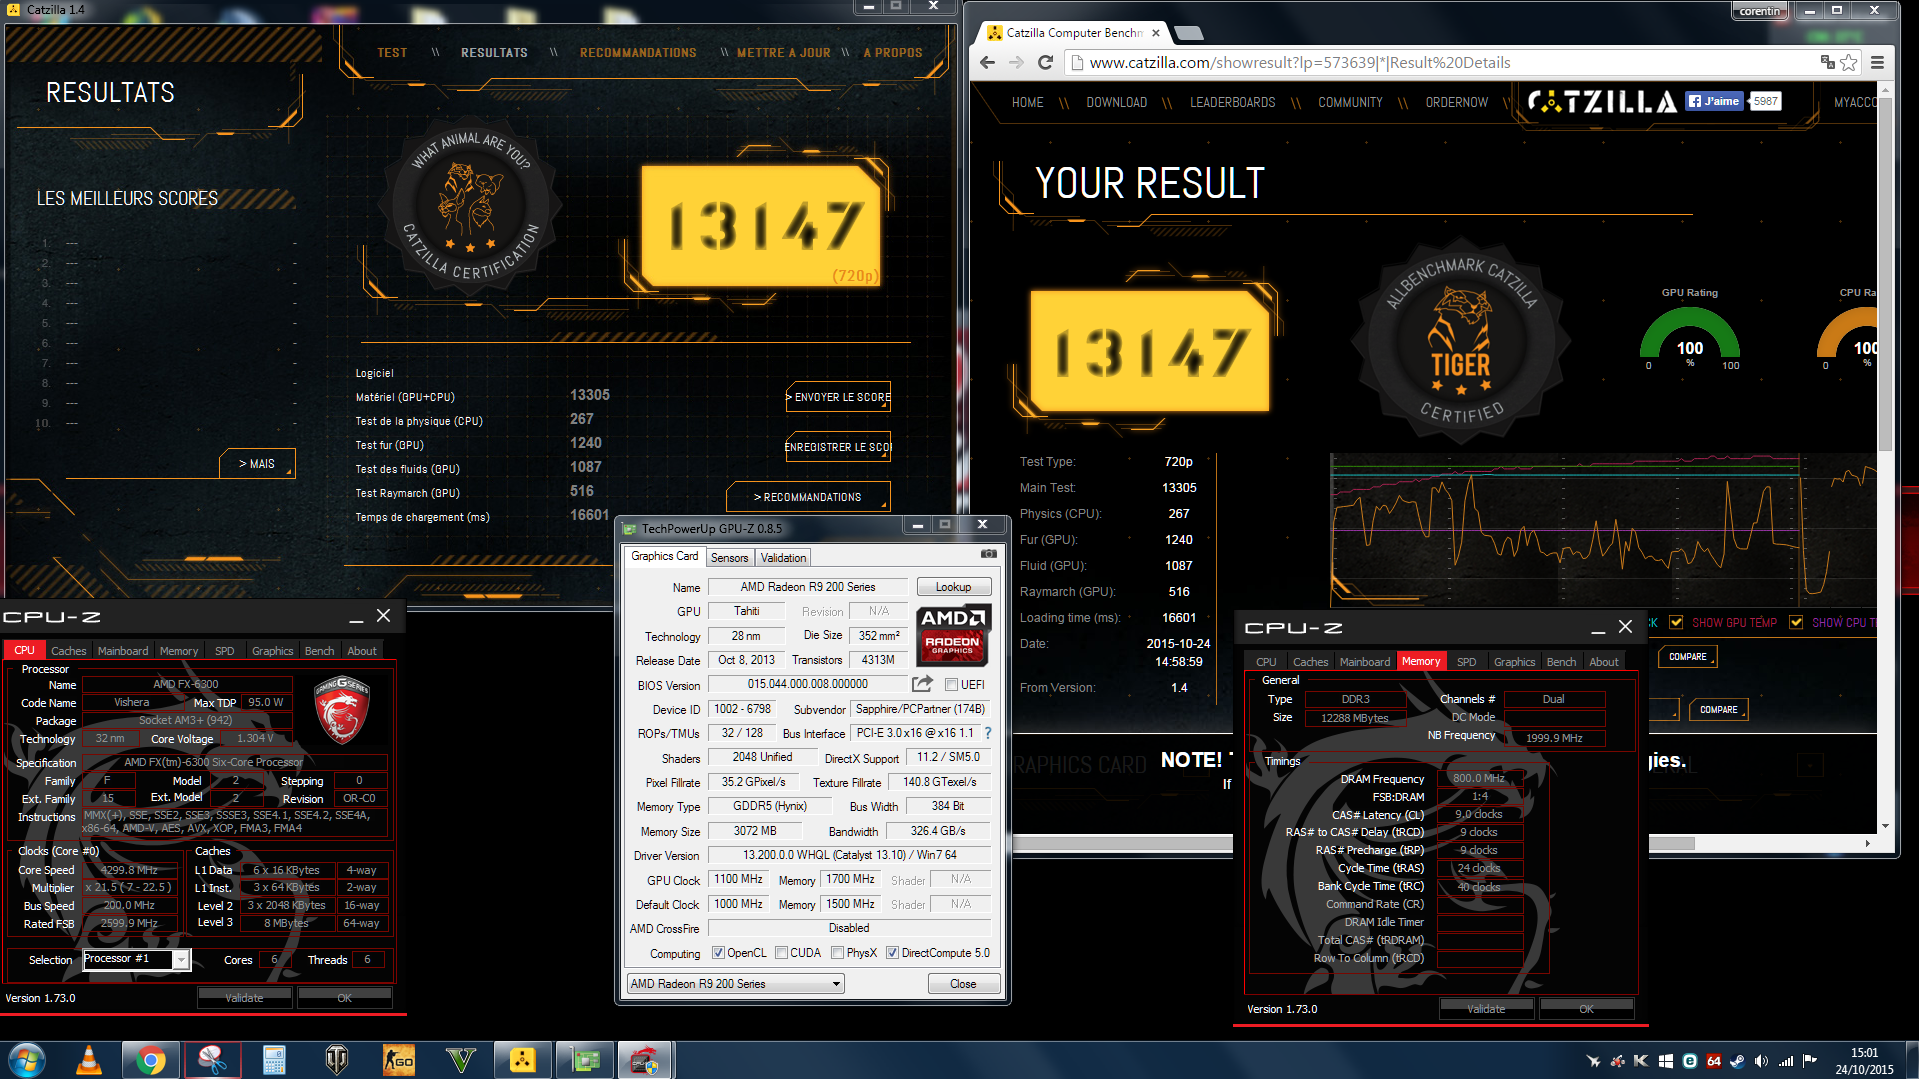The height and width of the screenshot is (1079, 1919).
Task: Uncheck the SHOW CPU T checkbox on the chart
Action: (1796, 622)
